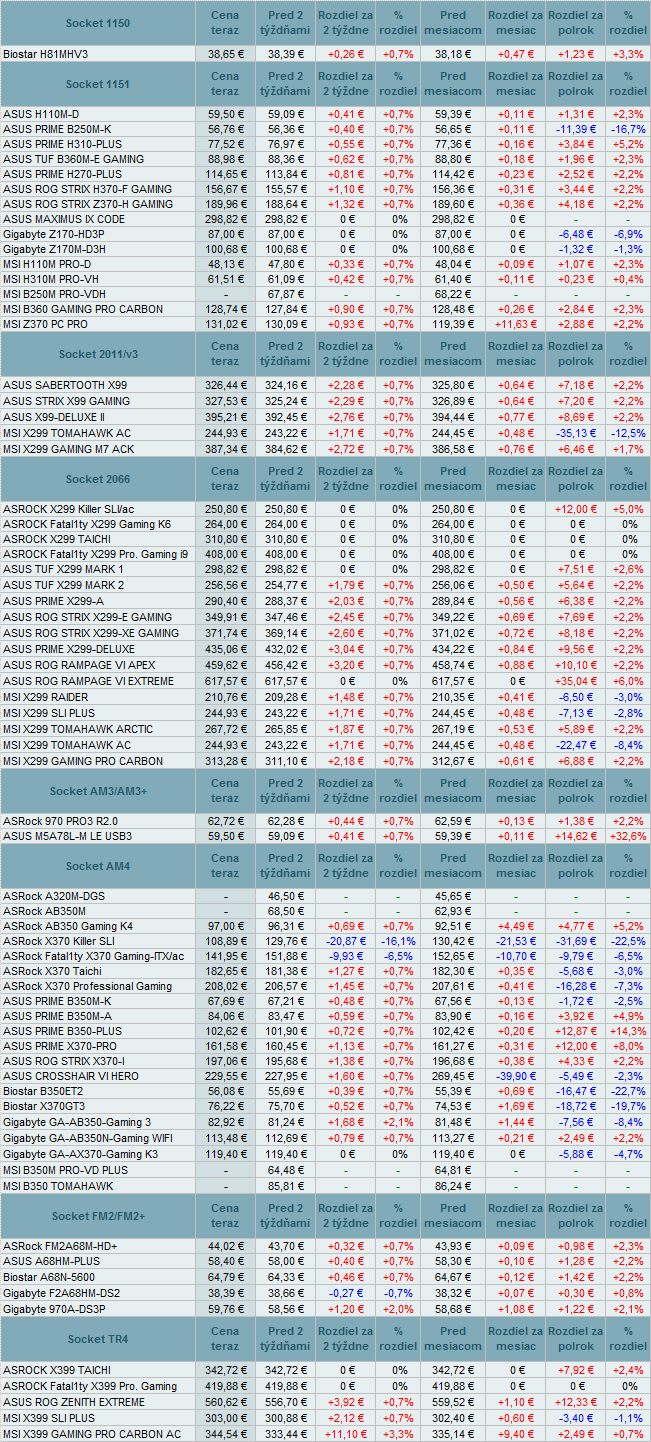
Task: Click ASUS PRIME B250M-K product name
Action: [x=57, y=129]
